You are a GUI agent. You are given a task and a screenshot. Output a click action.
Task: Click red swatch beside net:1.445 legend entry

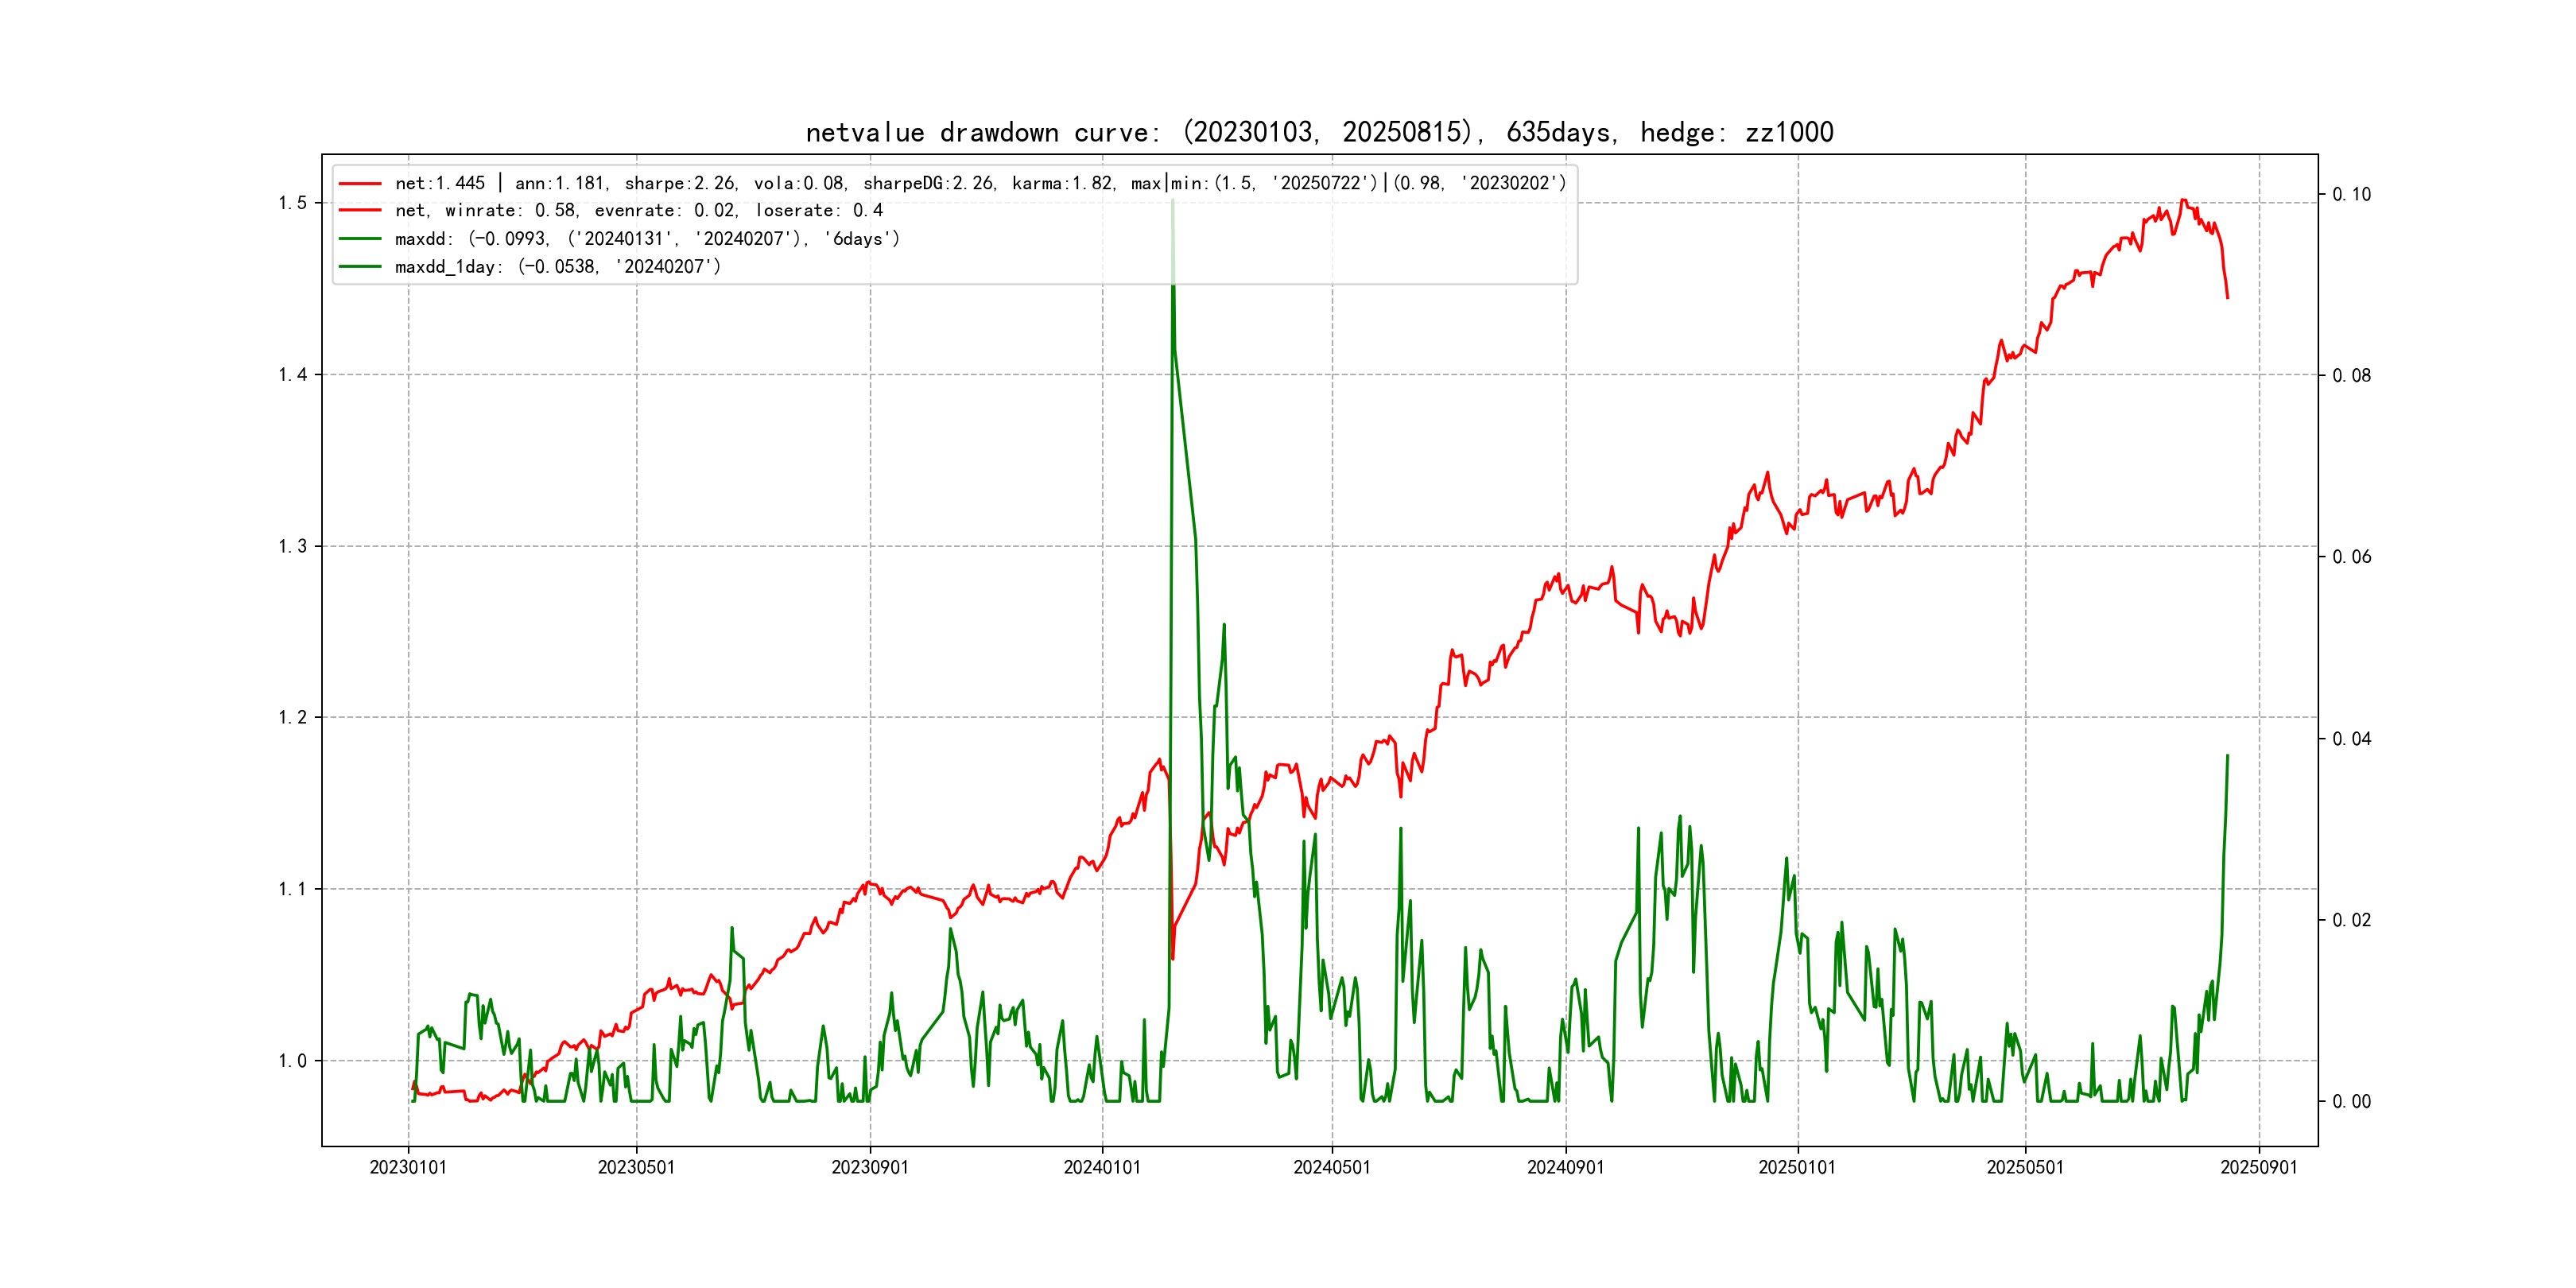click(x=360, y=183)
